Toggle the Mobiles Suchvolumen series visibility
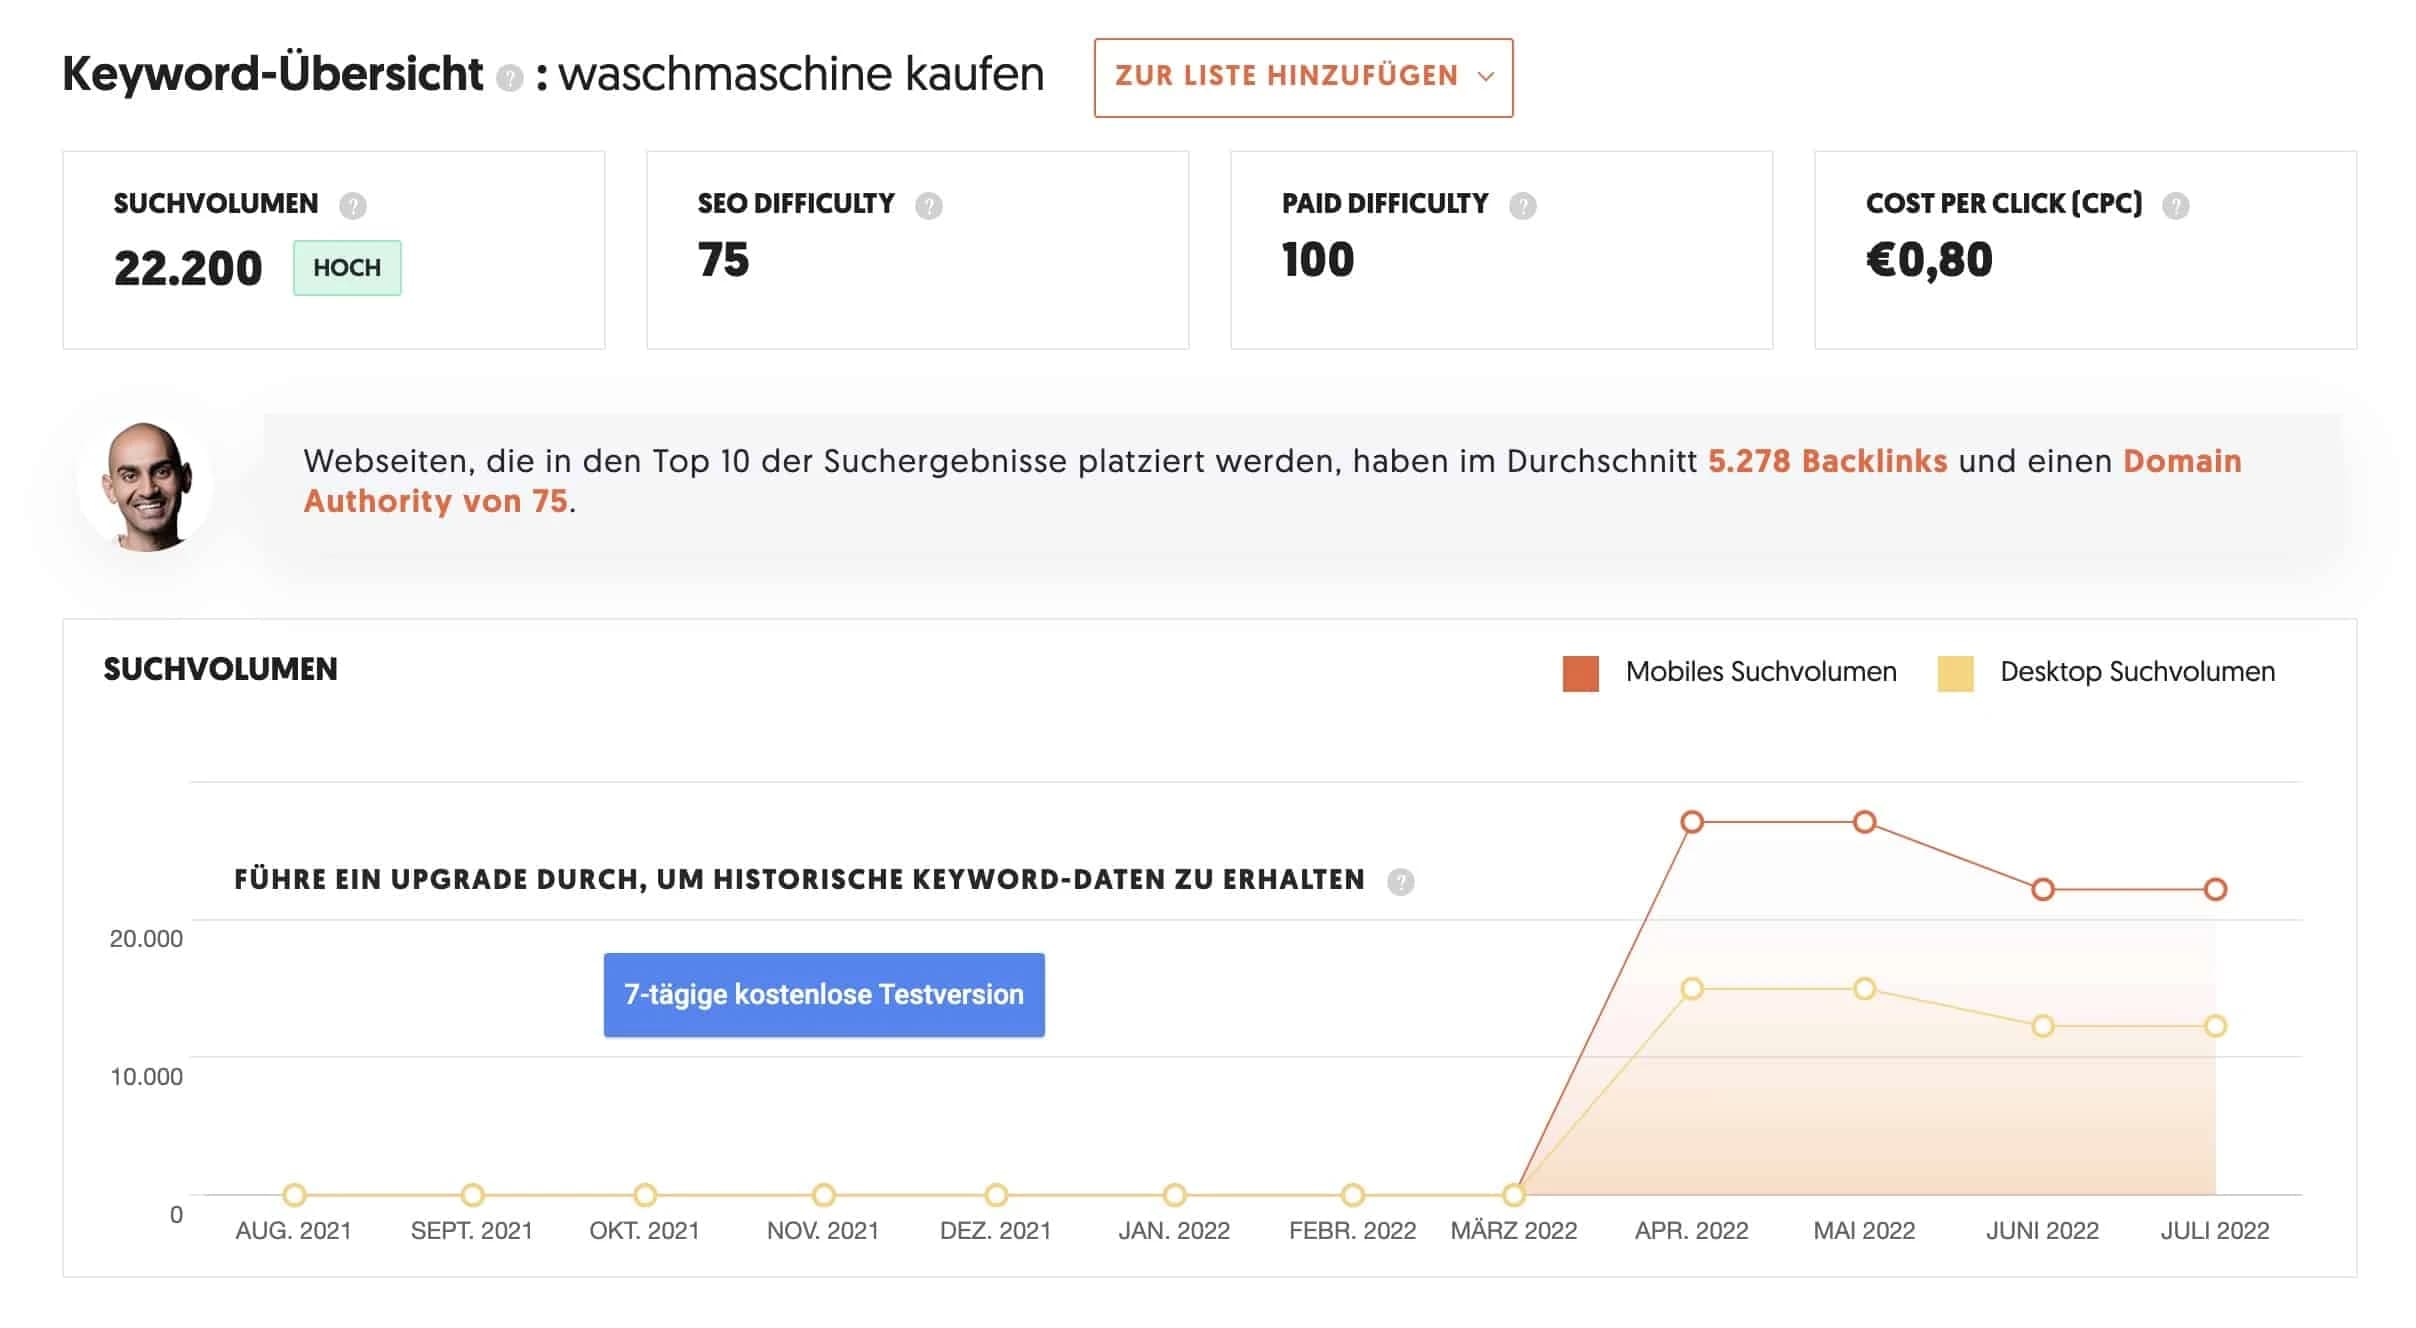 point(1760,671)
